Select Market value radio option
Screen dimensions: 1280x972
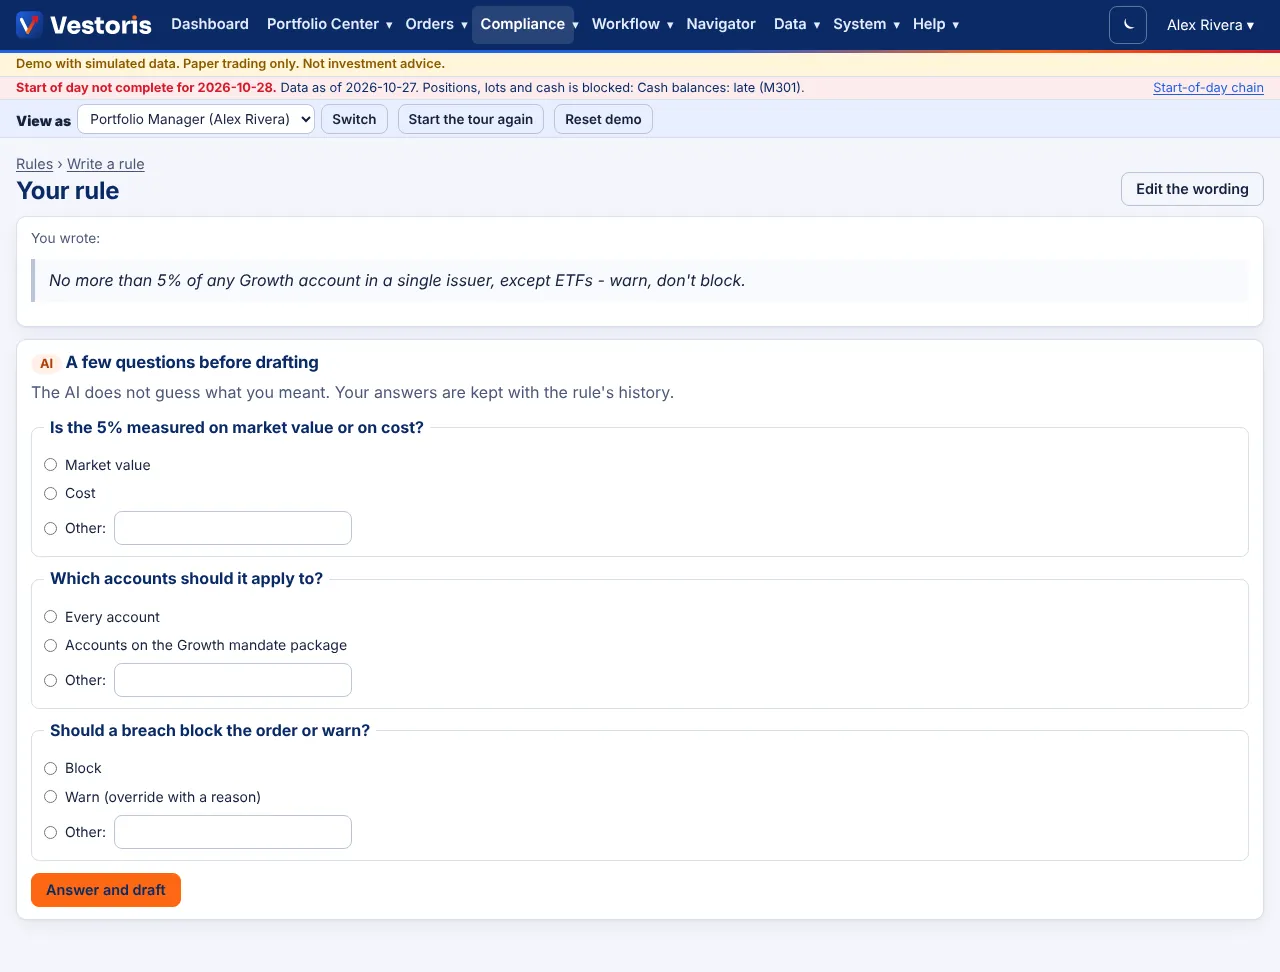pyautogui.click(x=50, y=465)
